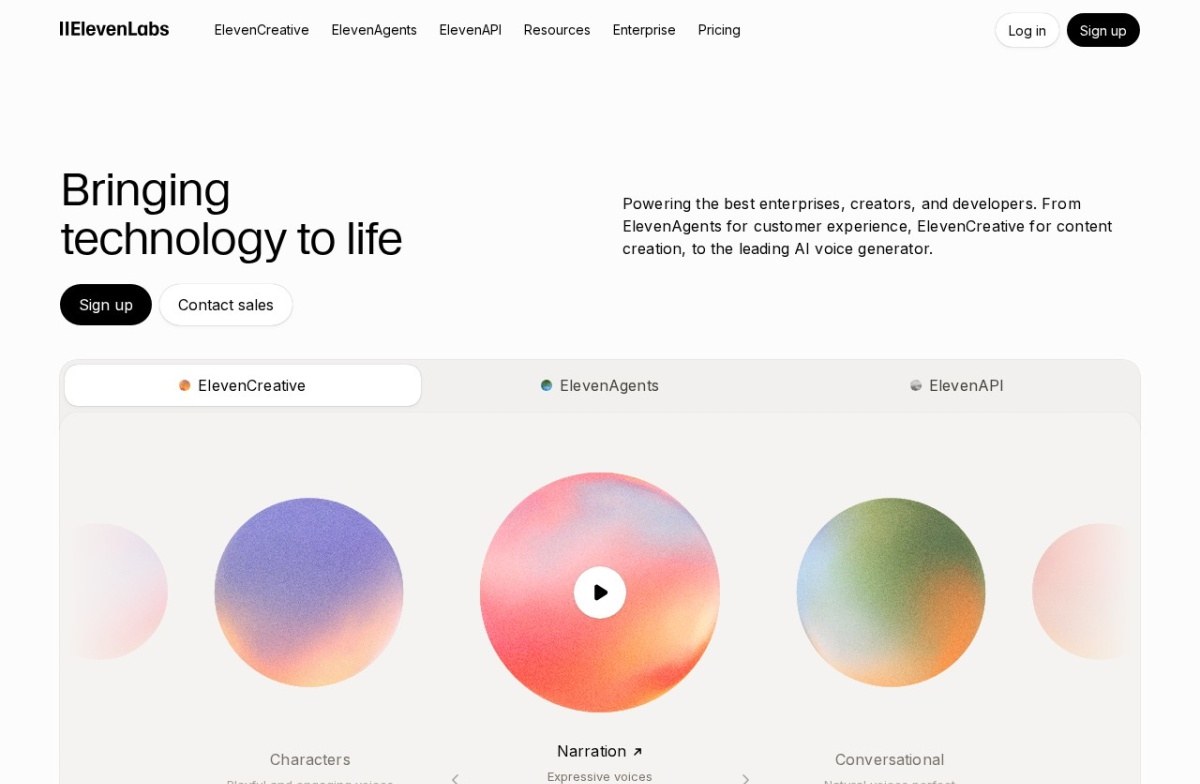Open the Narration link with arrow
Image resolution: width=1200 pixels, height=784 pixels.
pos(600,751)
